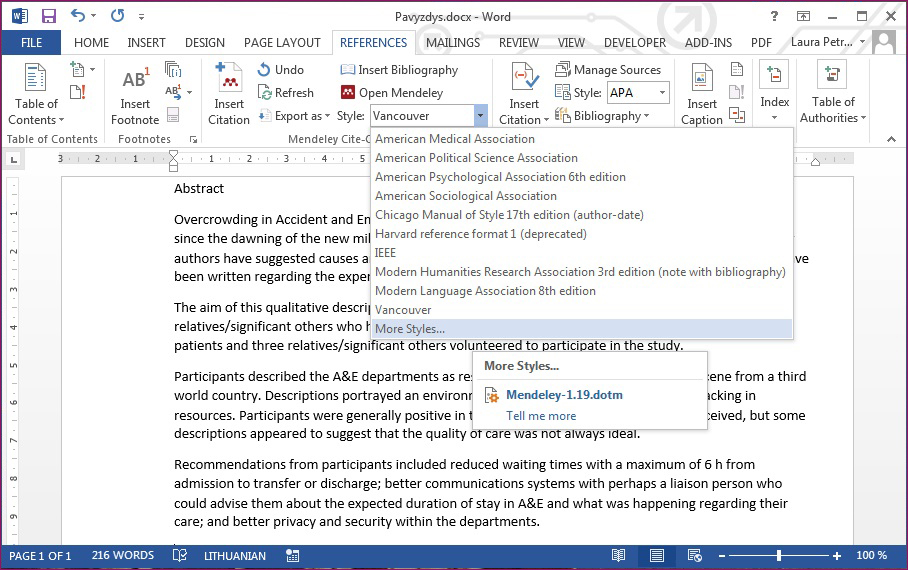The image size is (908, 570).
Task: Choose Insert Bibliography button
Action: (x=398, y=70)
